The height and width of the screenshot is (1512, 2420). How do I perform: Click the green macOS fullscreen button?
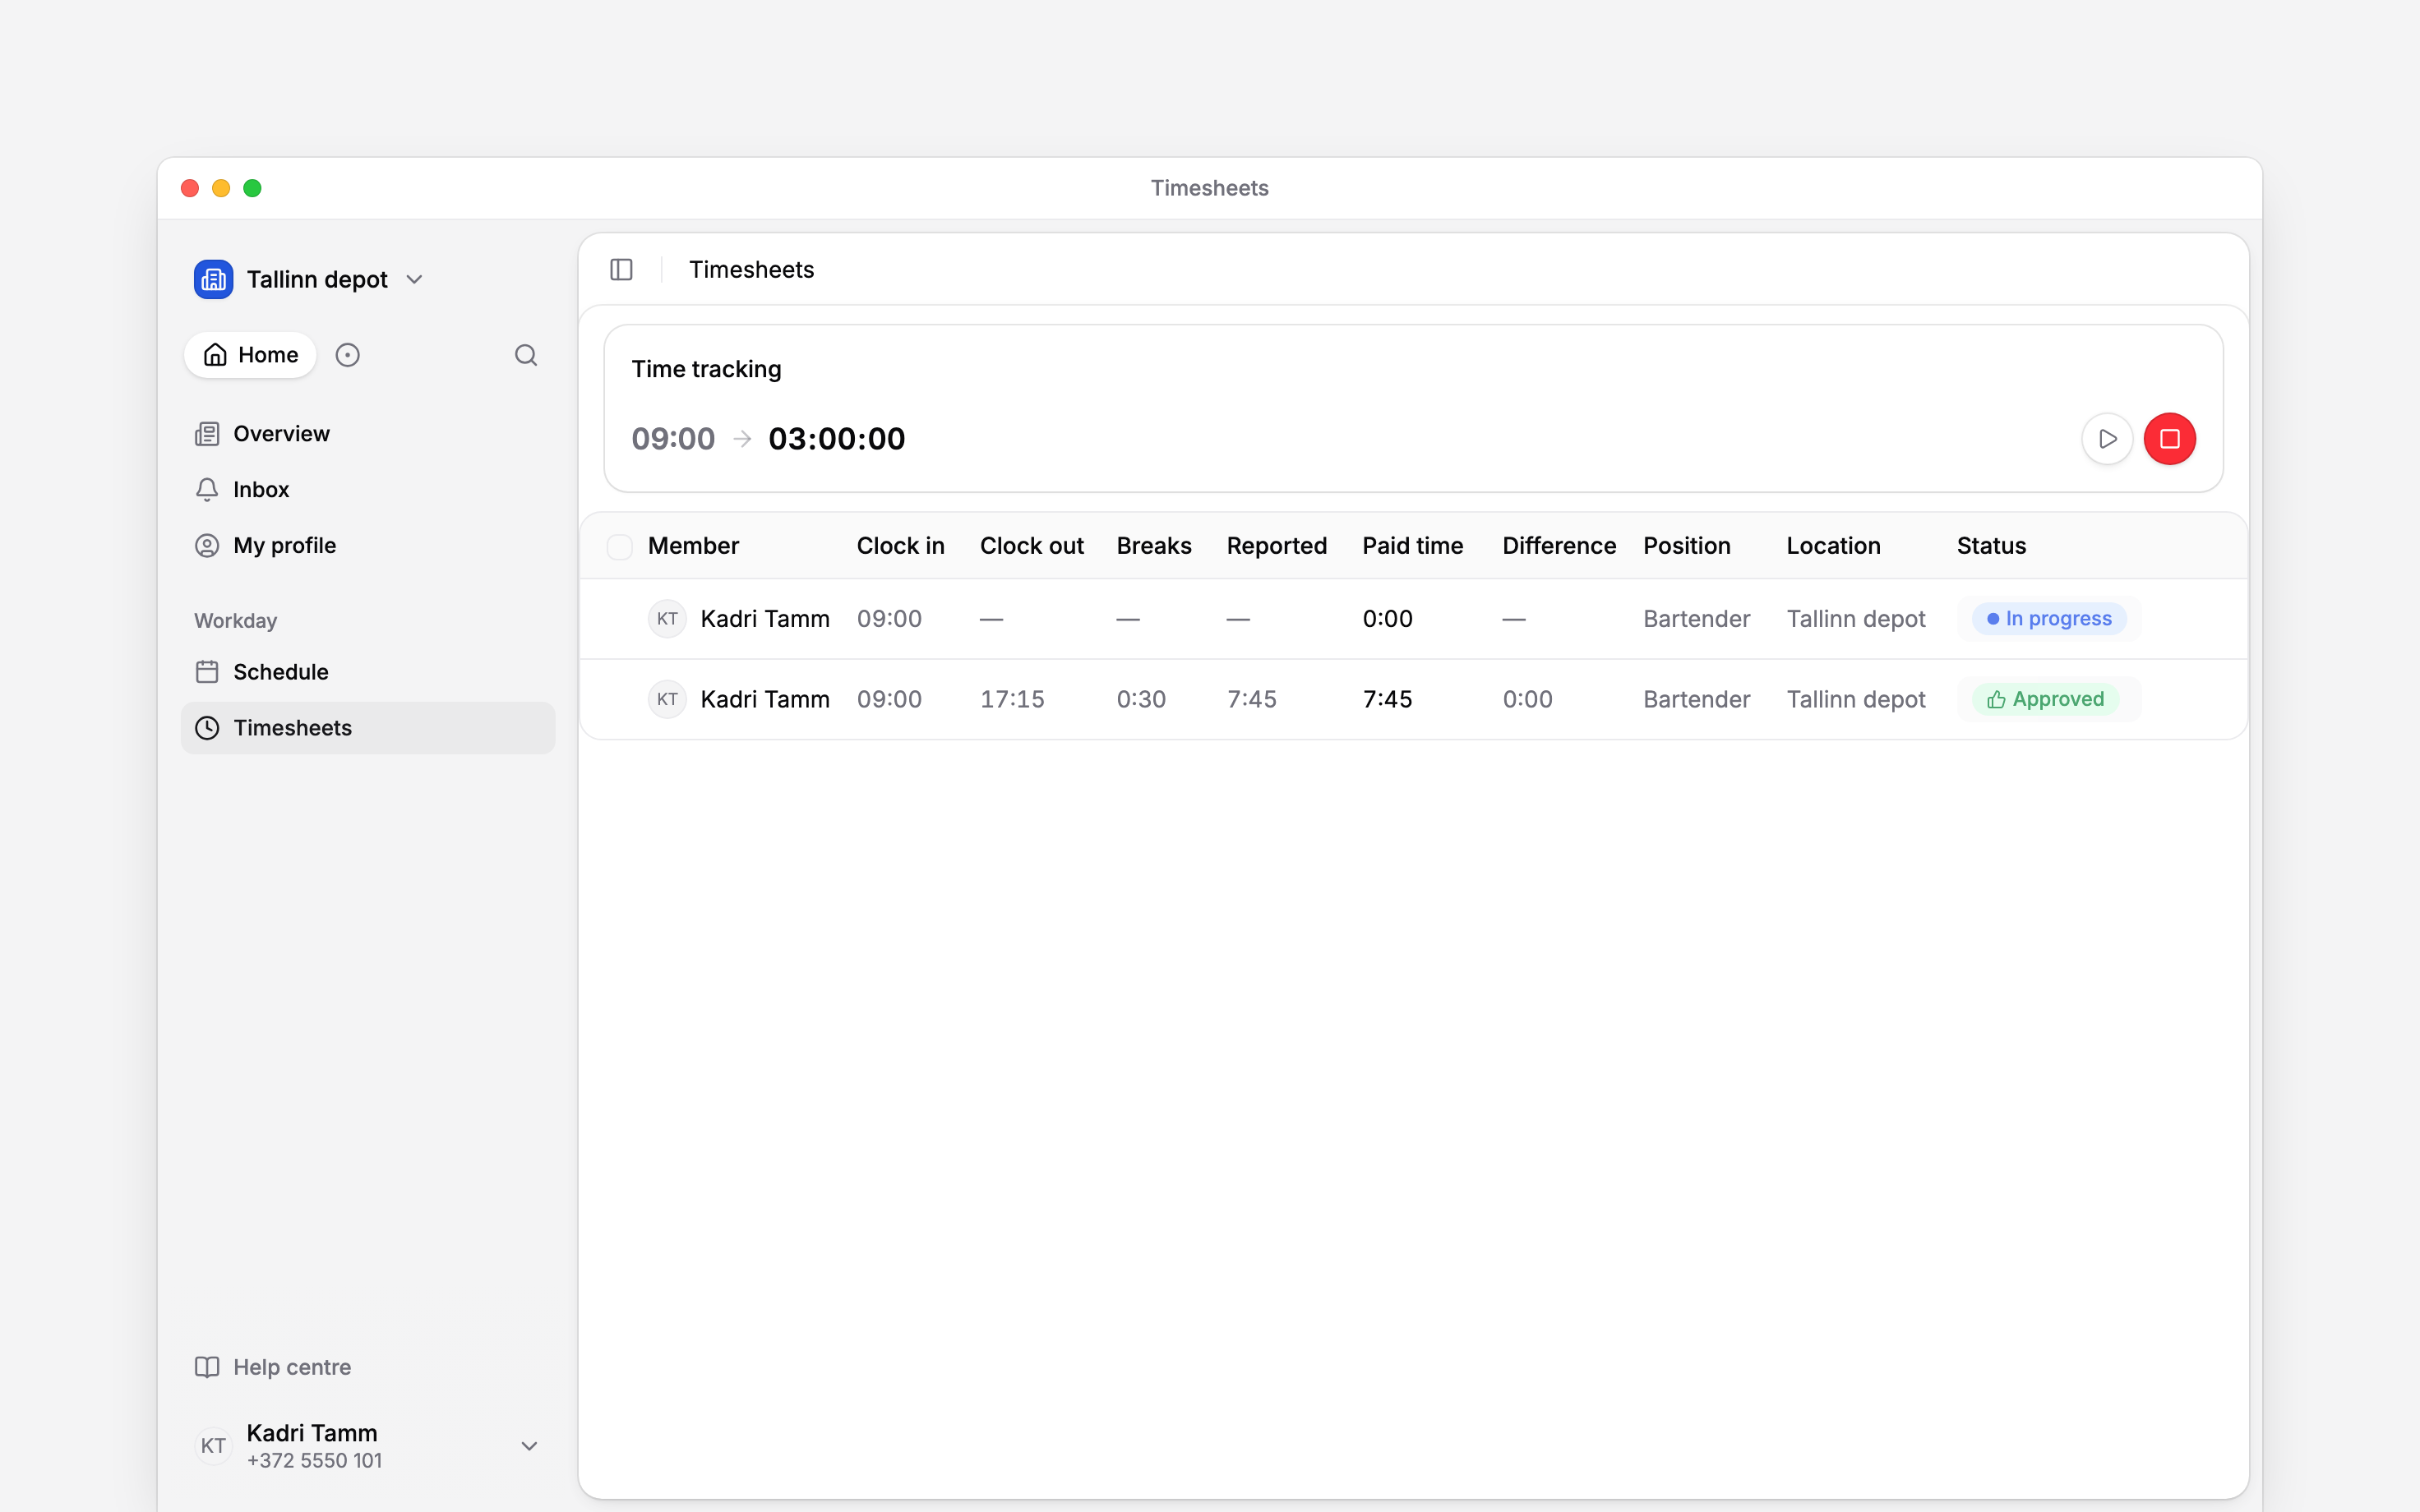[x=252, y=188]
